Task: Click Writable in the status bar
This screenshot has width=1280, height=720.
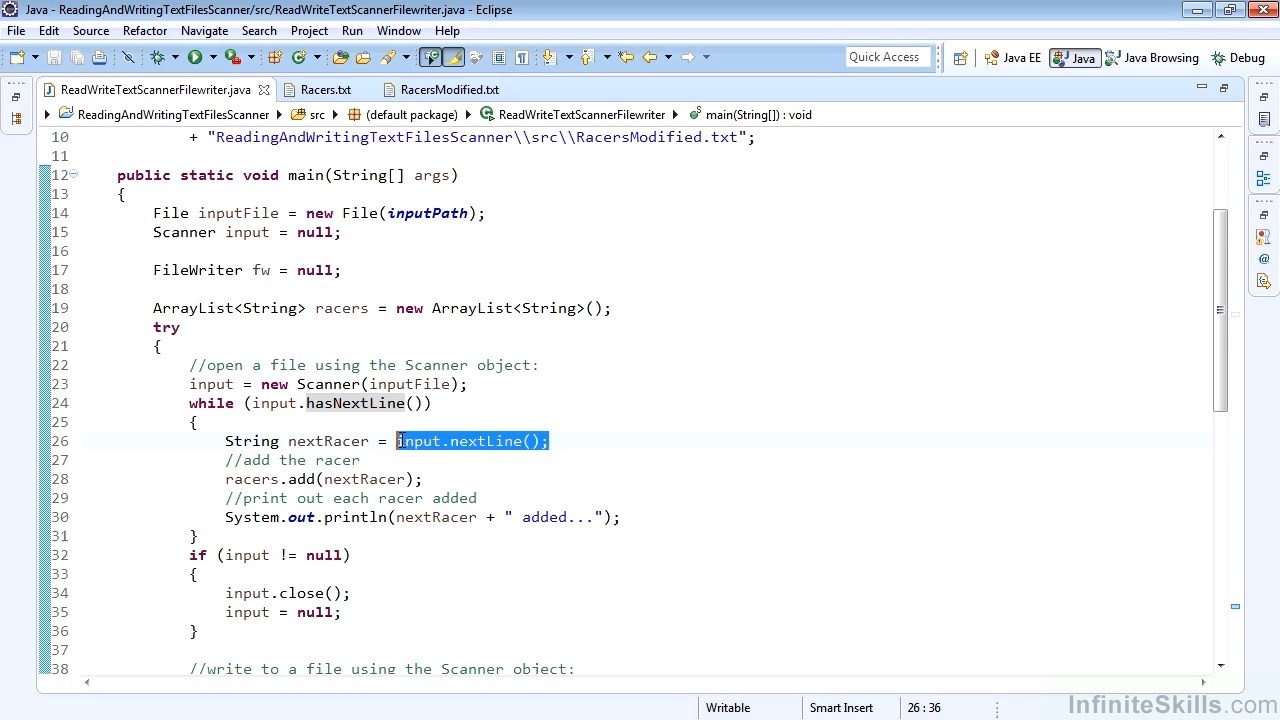Action: pyautogui.click(x=728, y=708)
